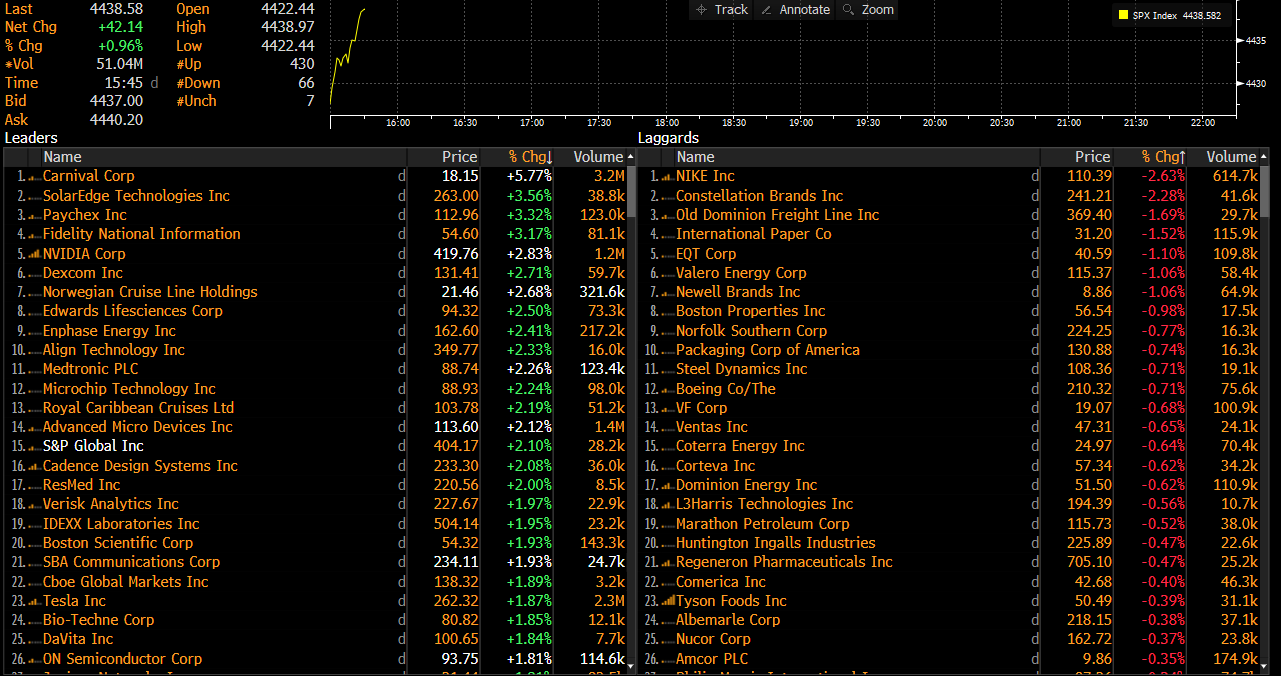Click the activity bar icon beside NIKE Inc
The width and height of the screenshot is (1281, 676).
click(668, 177)
